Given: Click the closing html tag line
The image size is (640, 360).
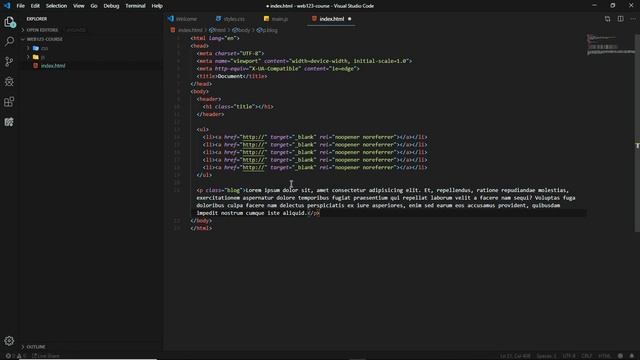Looking at the screenshot, I should (x=201, y=228).
